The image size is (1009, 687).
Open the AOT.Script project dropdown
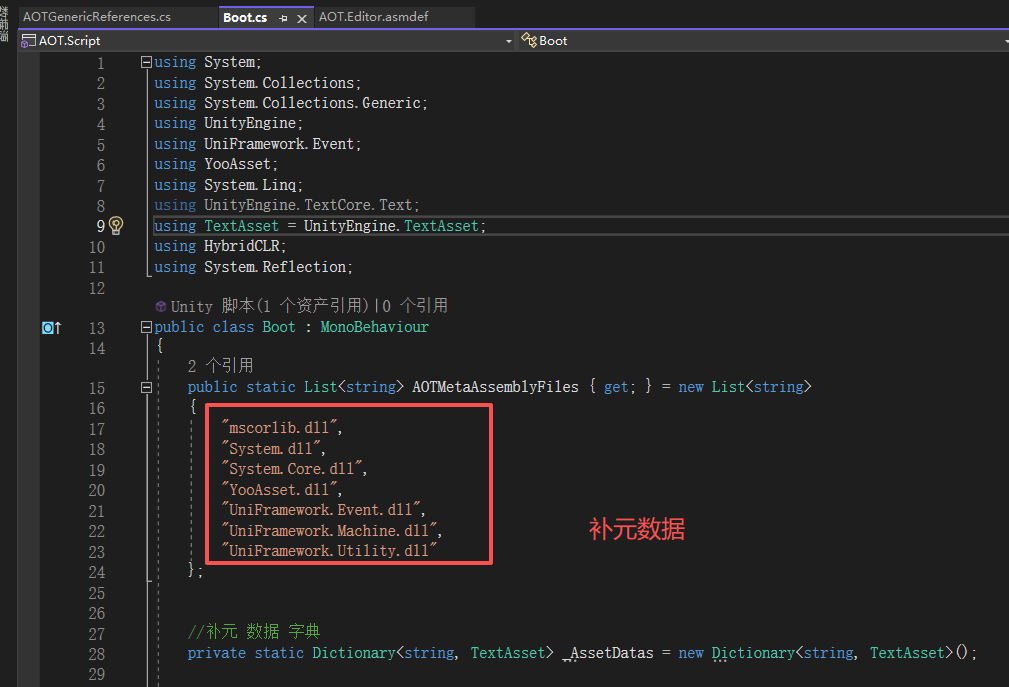(x=508, y=41)
